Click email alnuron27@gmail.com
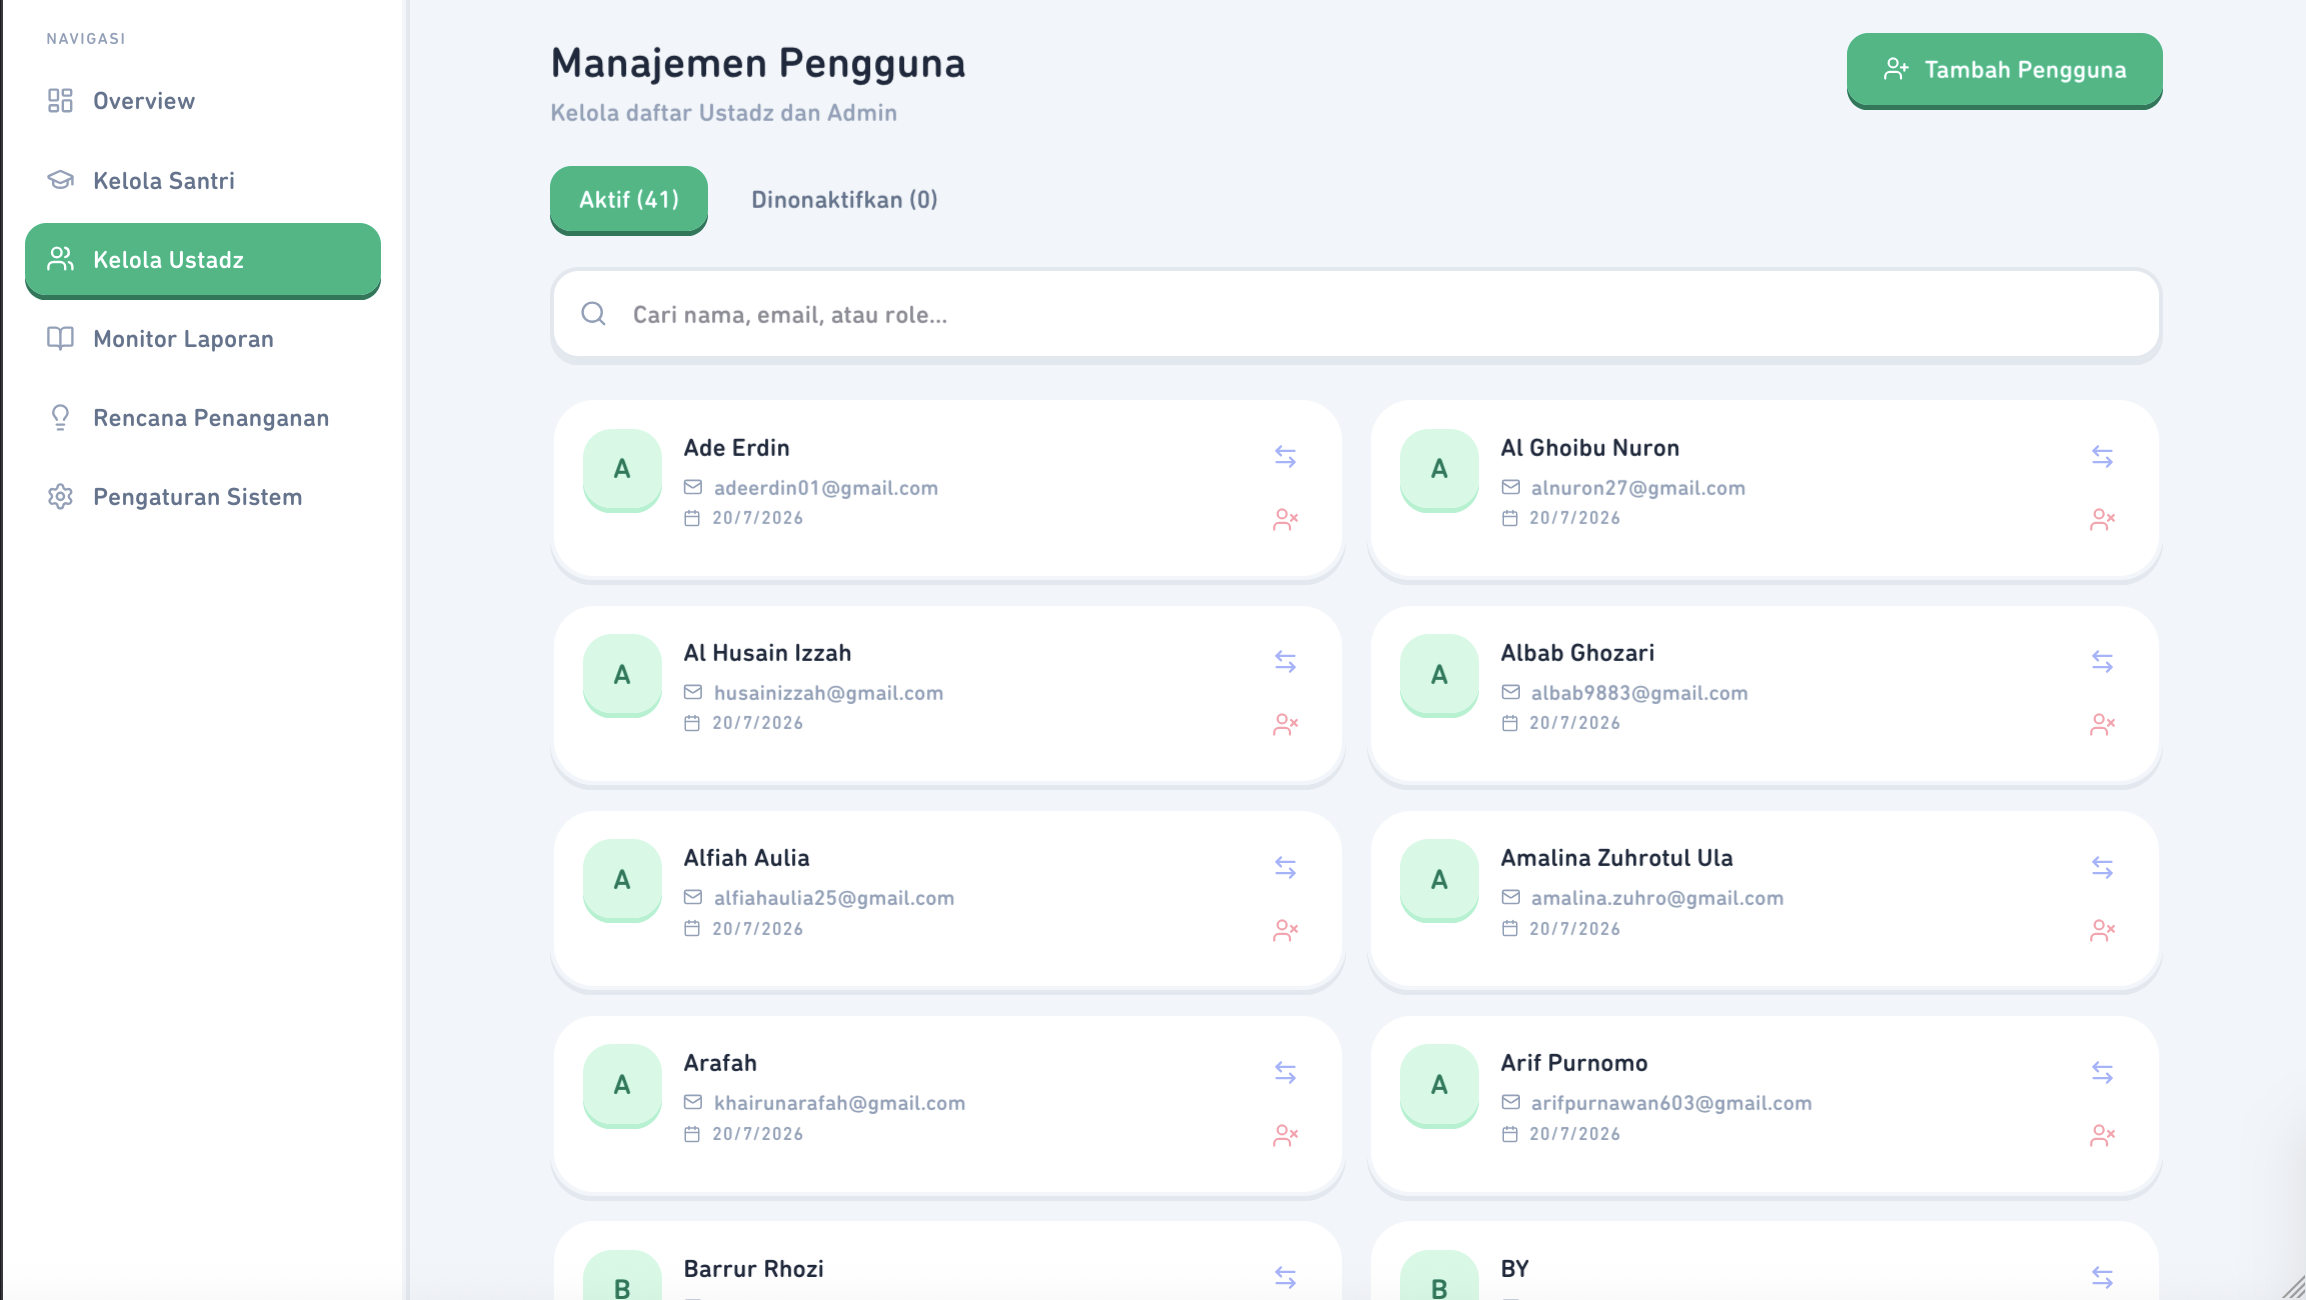This screenshot has height=1300, width=2306. click(1638, 488)
